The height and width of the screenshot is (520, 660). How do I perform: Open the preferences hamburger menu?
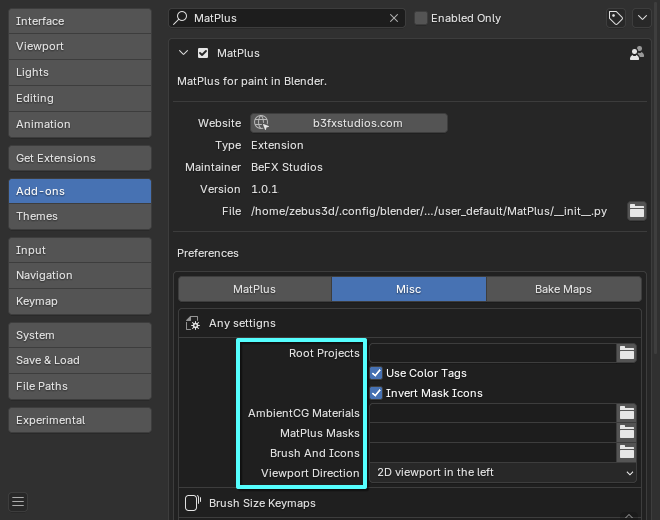pos(19,501)
